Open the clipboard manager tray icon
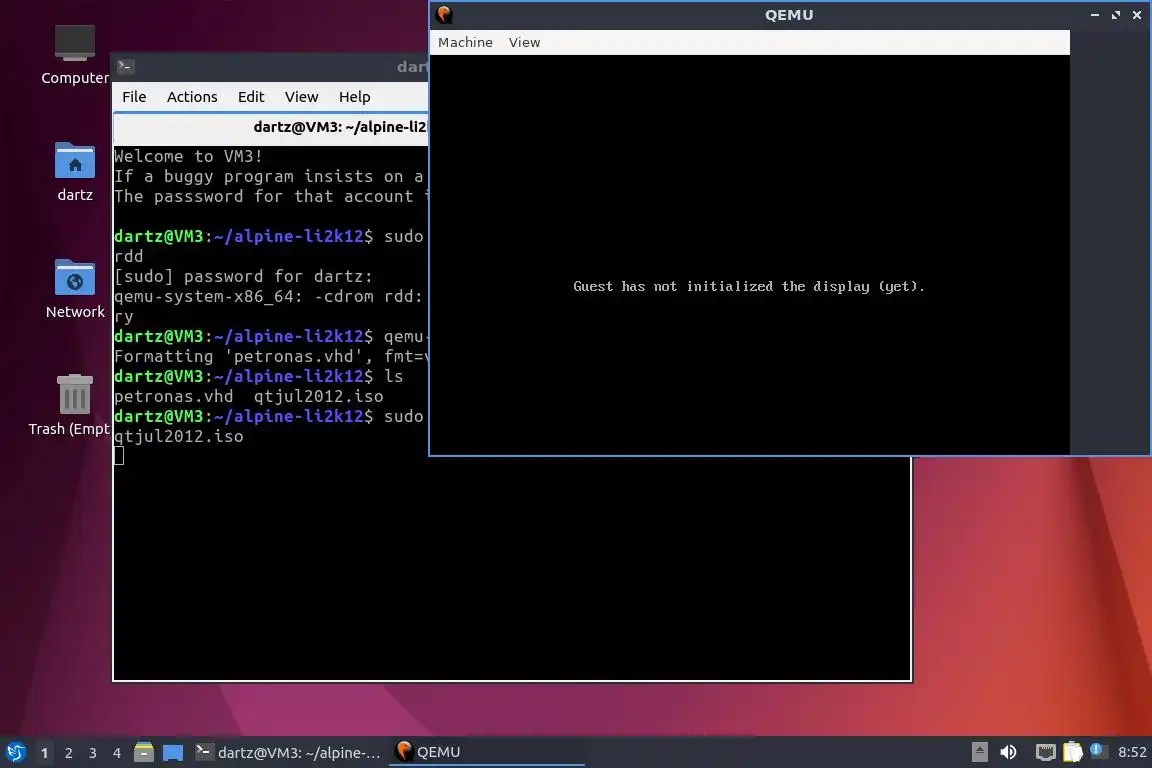 (1073, 752)
